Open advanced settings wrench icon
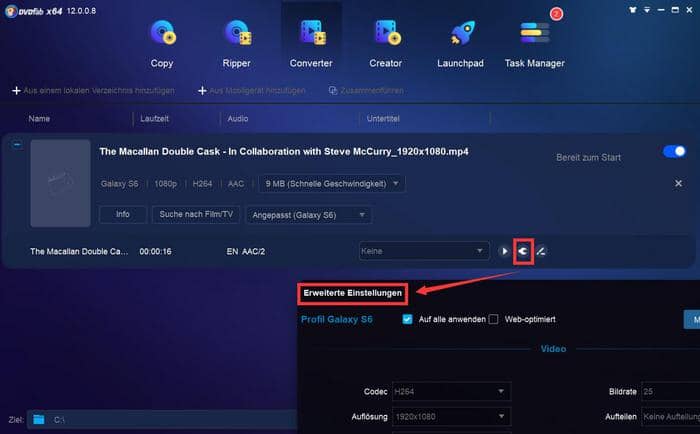 coord(523,251)
